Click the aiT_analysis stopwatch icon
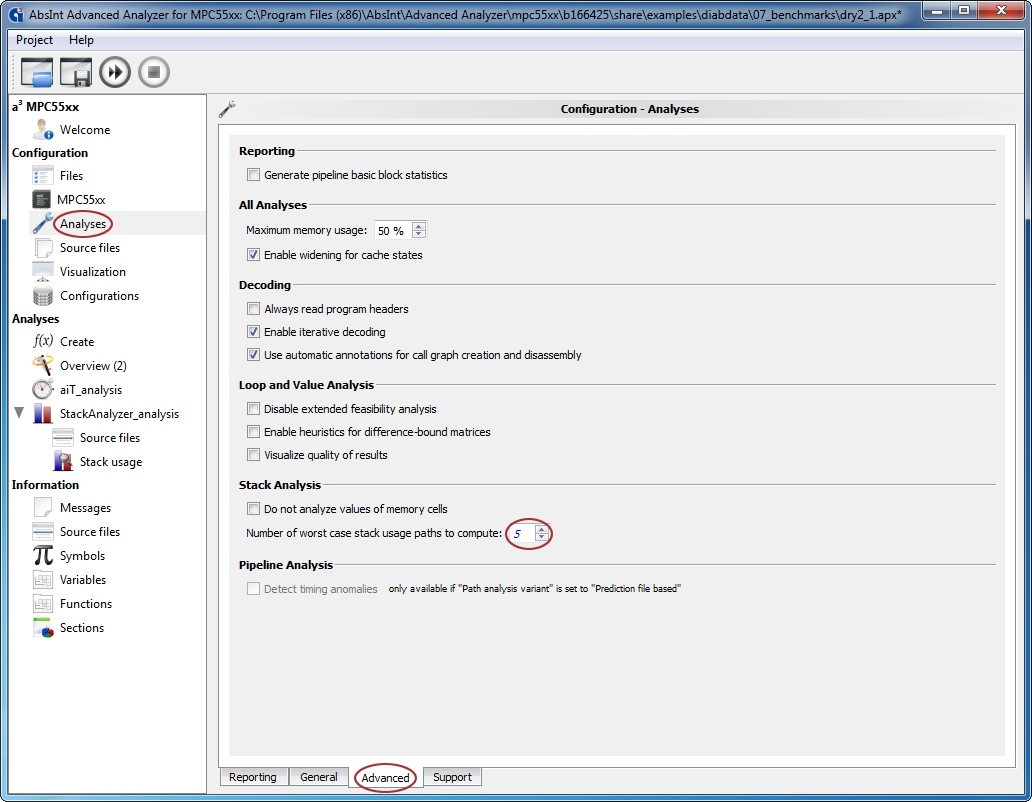Image resolution: width=1032 pixels, height=802 pixels. tap(43, 389)
